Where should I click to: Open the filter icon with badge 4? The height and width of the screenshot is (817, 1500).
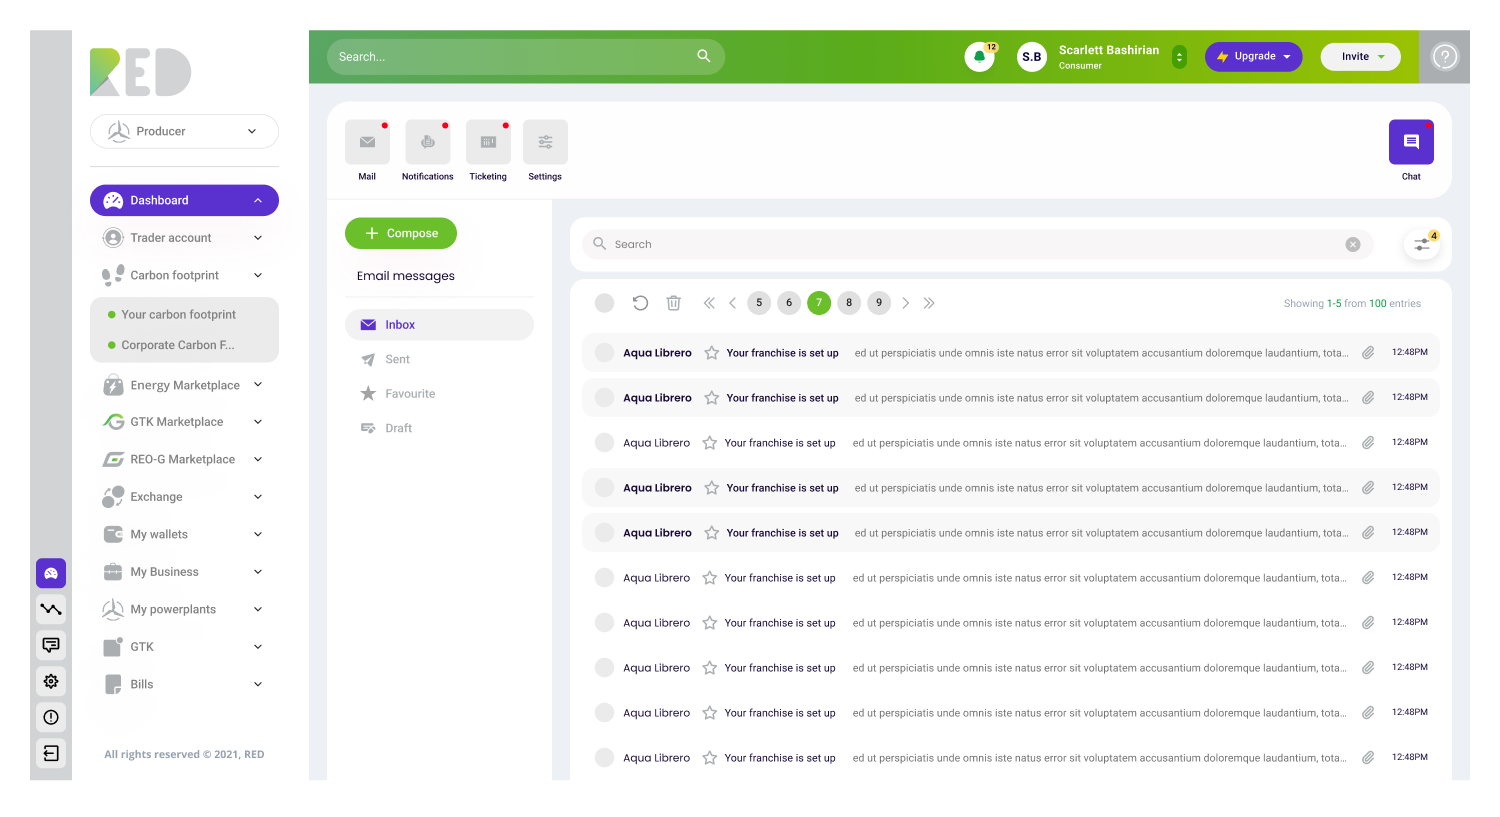(1422, 244)
